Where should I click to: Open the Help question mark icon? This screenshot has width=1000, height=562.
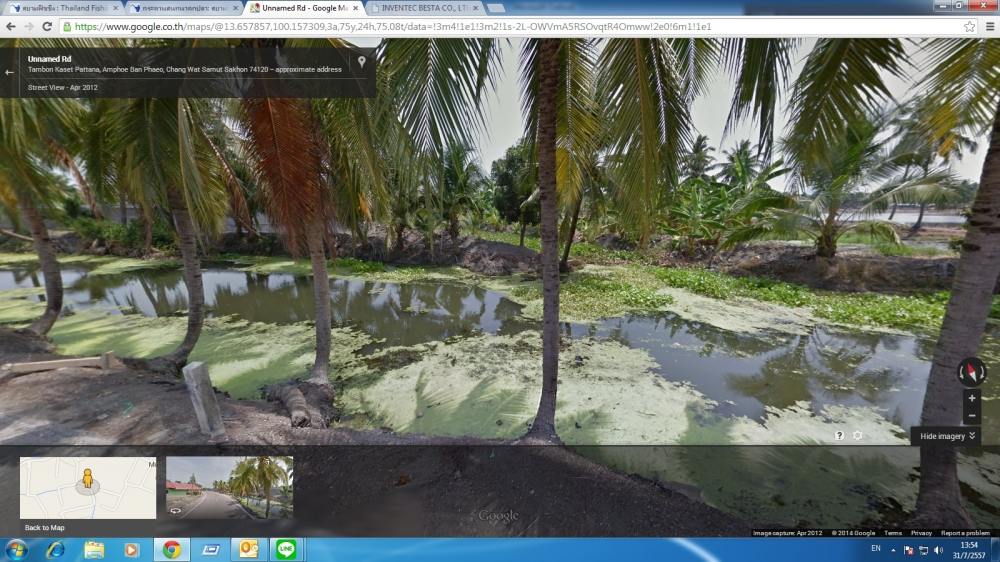tap(839, 435)
